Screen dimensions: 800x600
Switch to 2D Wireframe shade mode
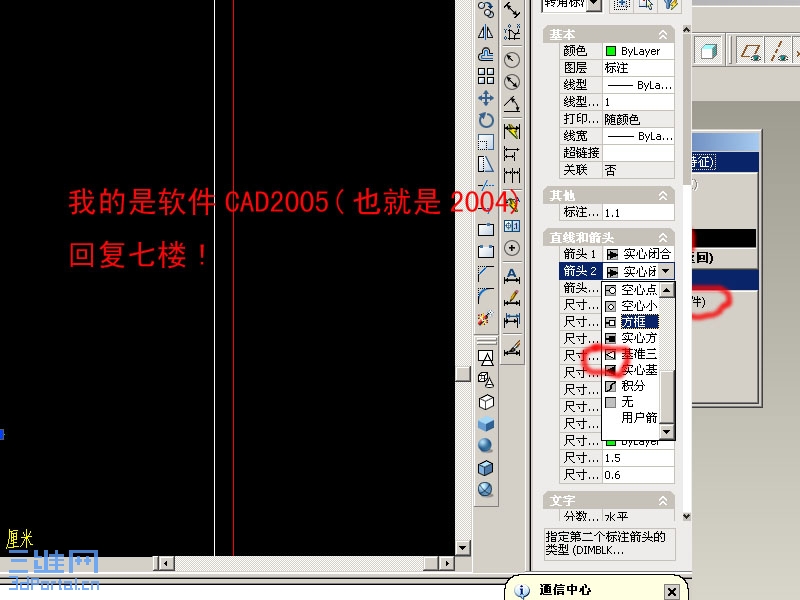click(x=486, y=358)
